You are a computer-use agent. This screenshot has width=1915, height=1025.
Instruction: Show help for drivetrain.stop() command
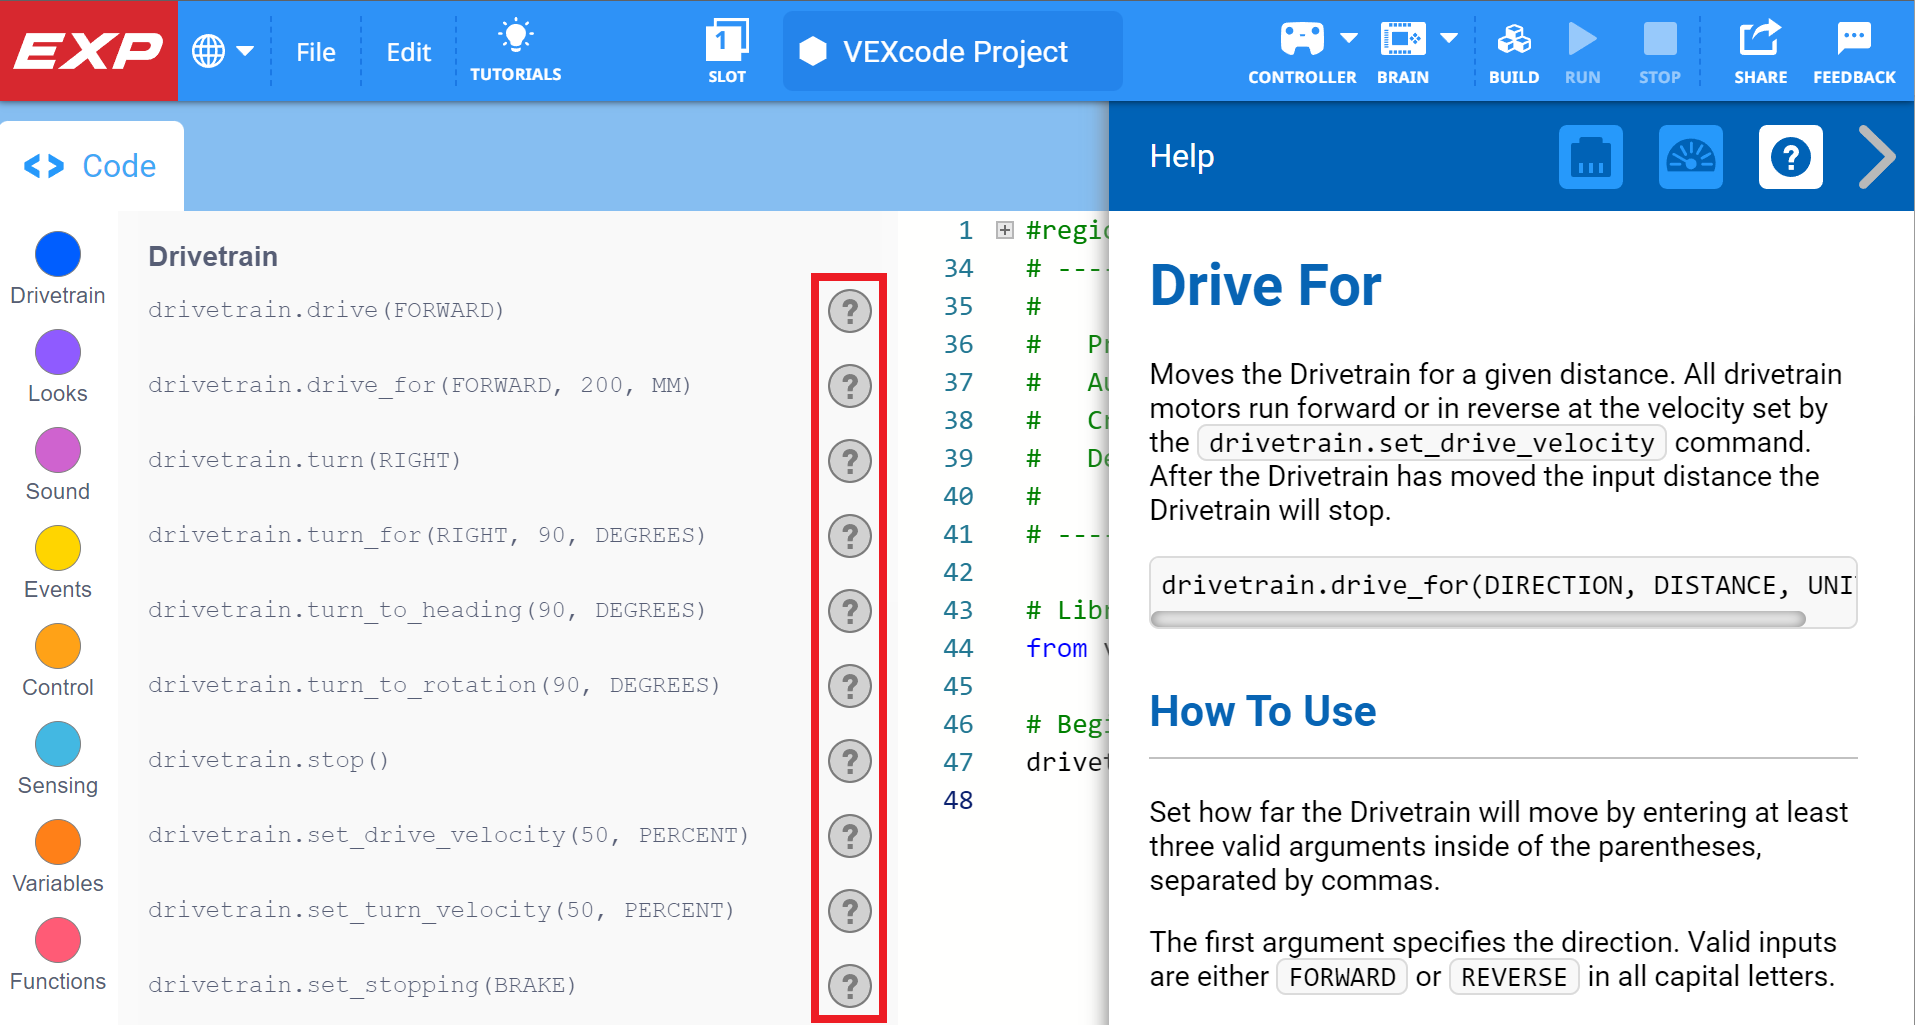(x=850, y=761)
